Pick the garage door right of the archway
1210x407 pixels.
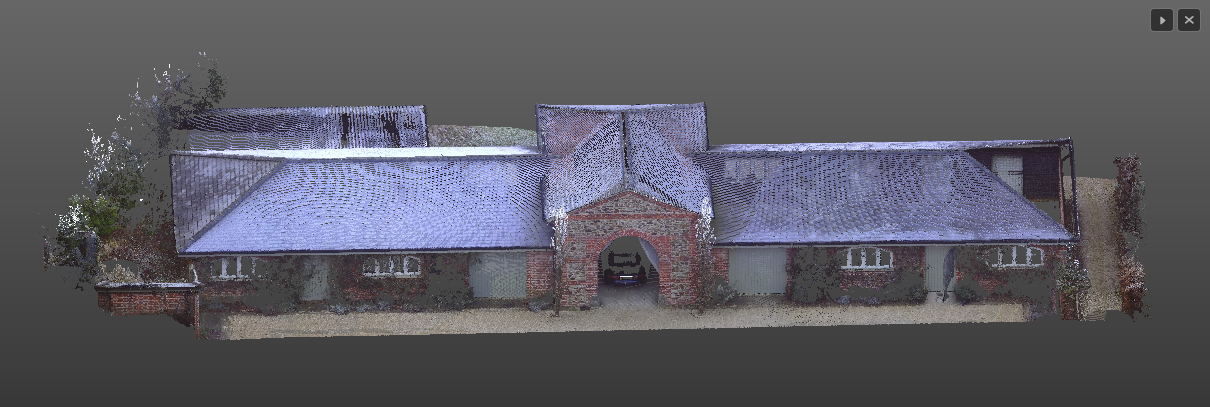tap(757, 271)
